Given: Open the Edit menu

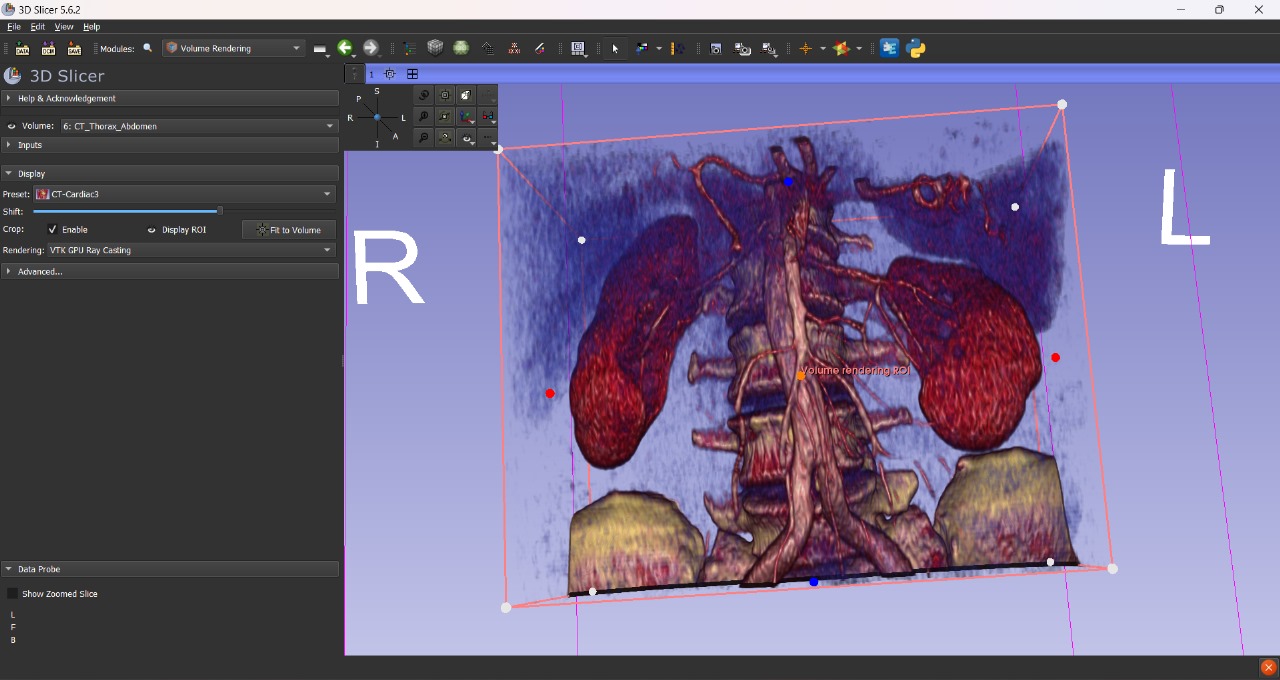Looking at the screenshot, I should click(38, 27).
